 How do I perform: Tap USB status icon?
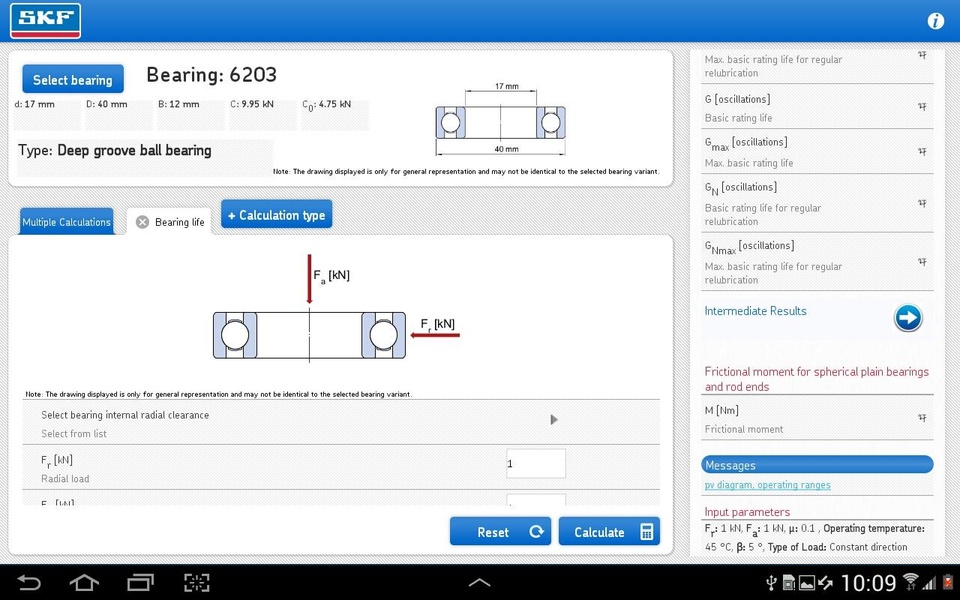pyautogui.click(x=771, y=582)
